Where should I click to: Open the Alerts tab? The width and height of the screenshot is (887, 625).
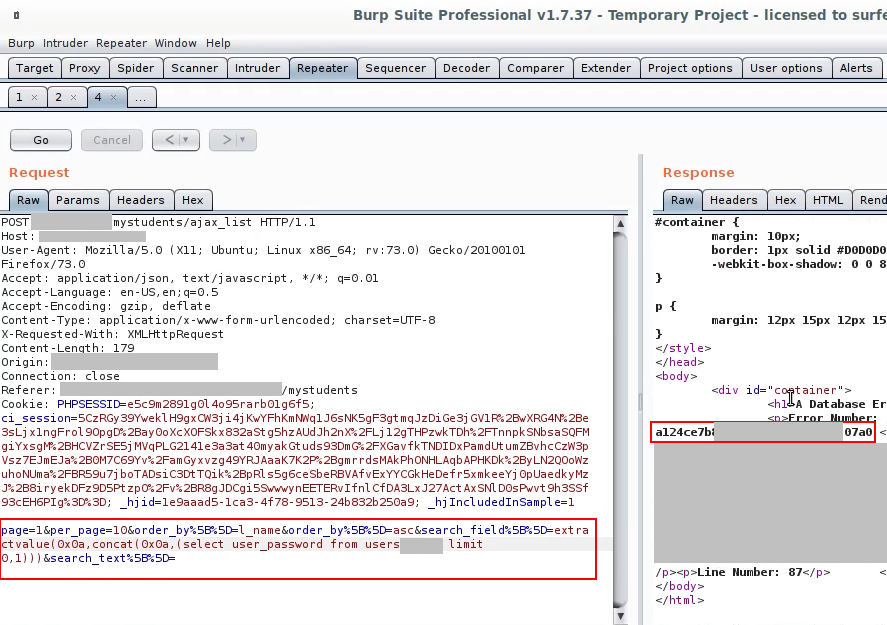pos(856,68)
